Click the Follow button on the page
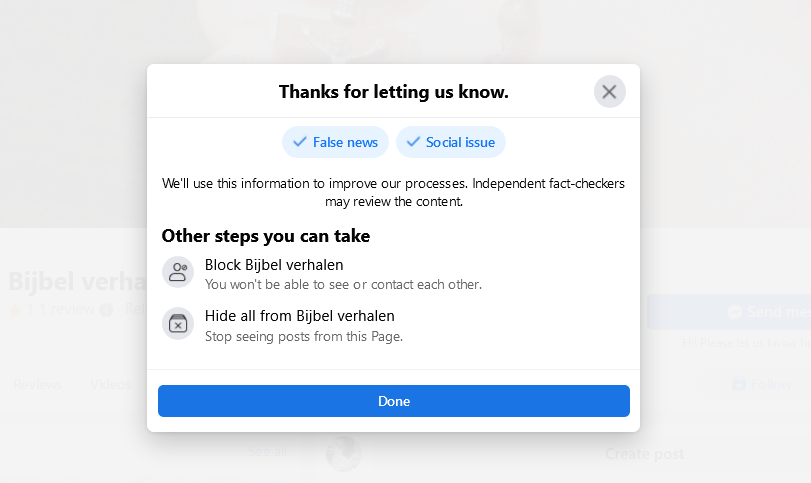 tap(760, 385)
